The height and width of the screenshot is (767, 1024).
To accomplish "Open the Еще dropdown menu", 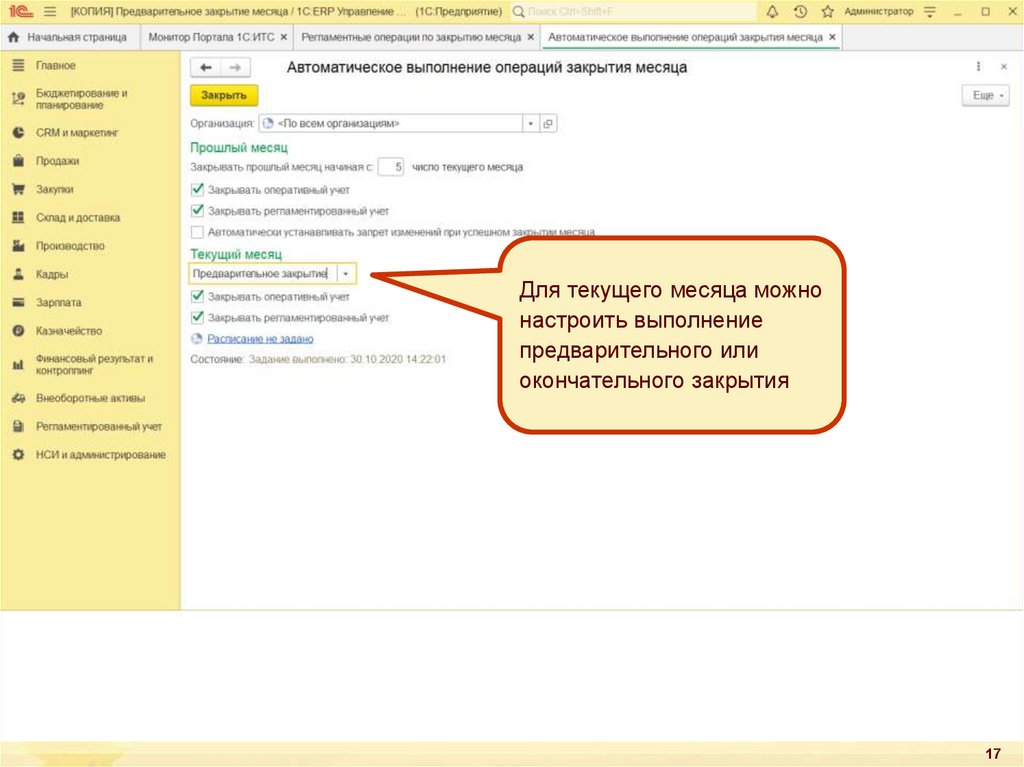I will click(x=984, y=95).
